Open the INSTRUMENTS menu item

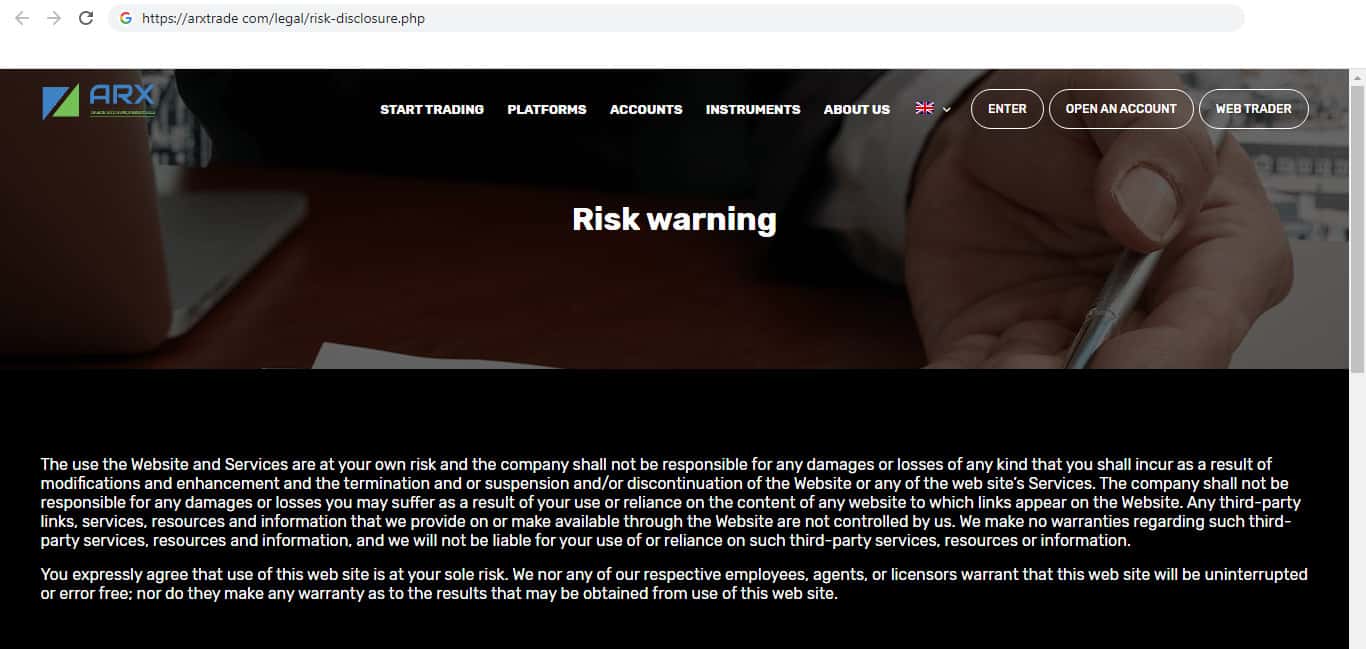click(753, 109)
